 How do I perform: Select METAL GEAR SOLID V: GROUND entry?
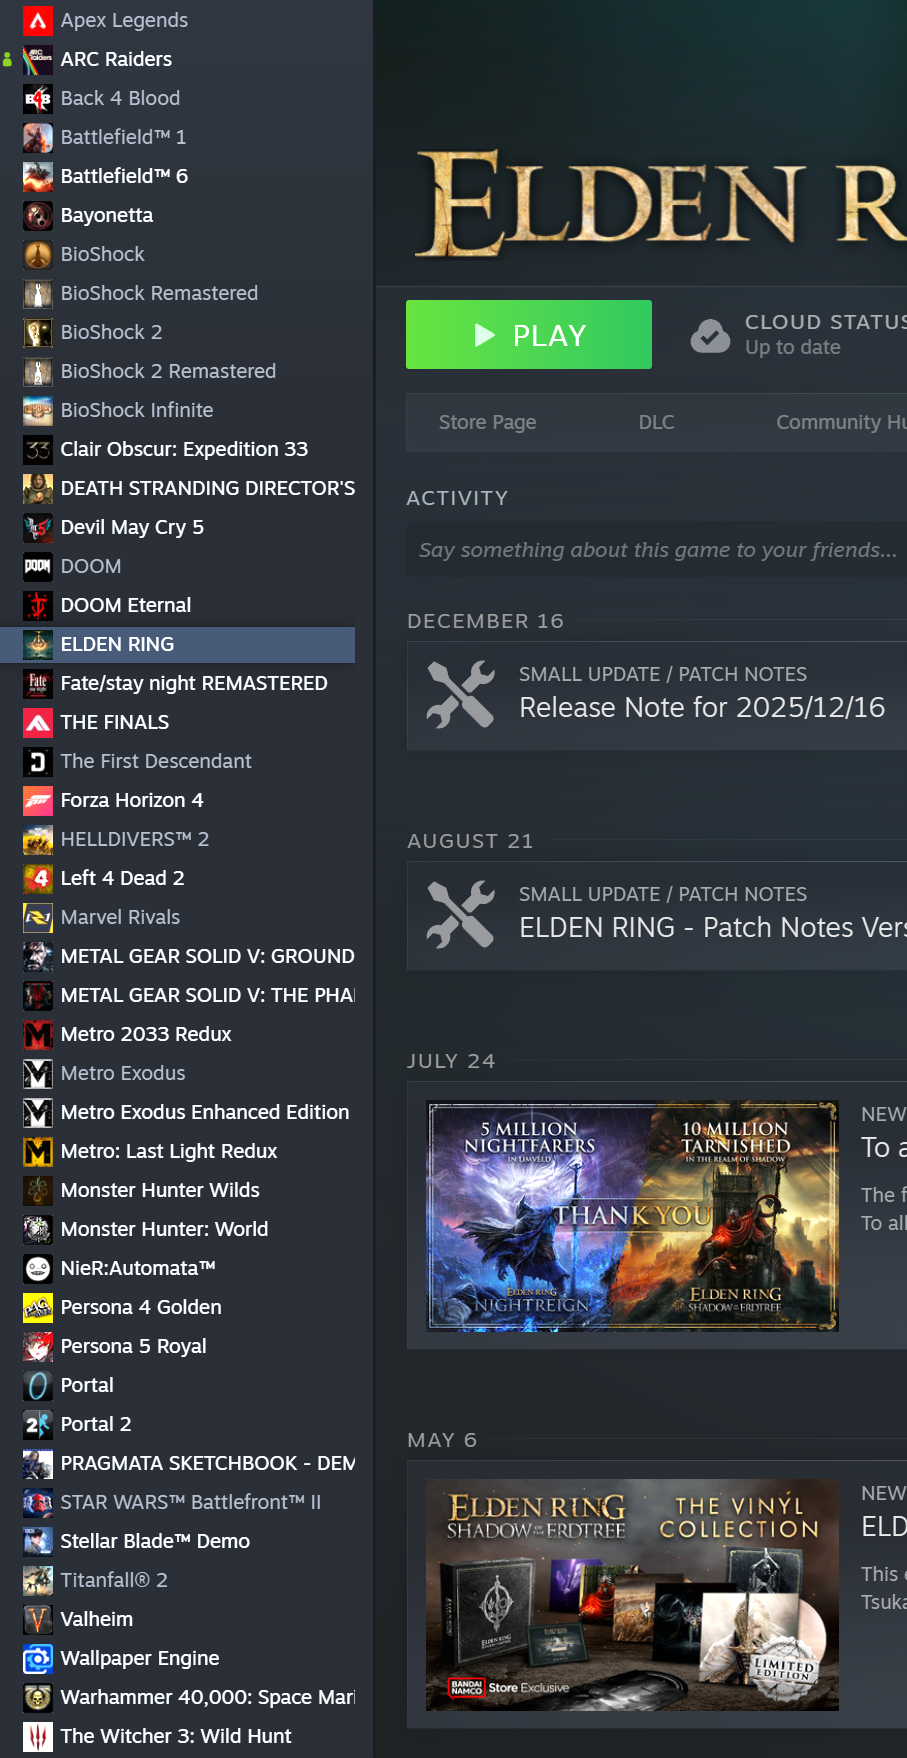178,956
